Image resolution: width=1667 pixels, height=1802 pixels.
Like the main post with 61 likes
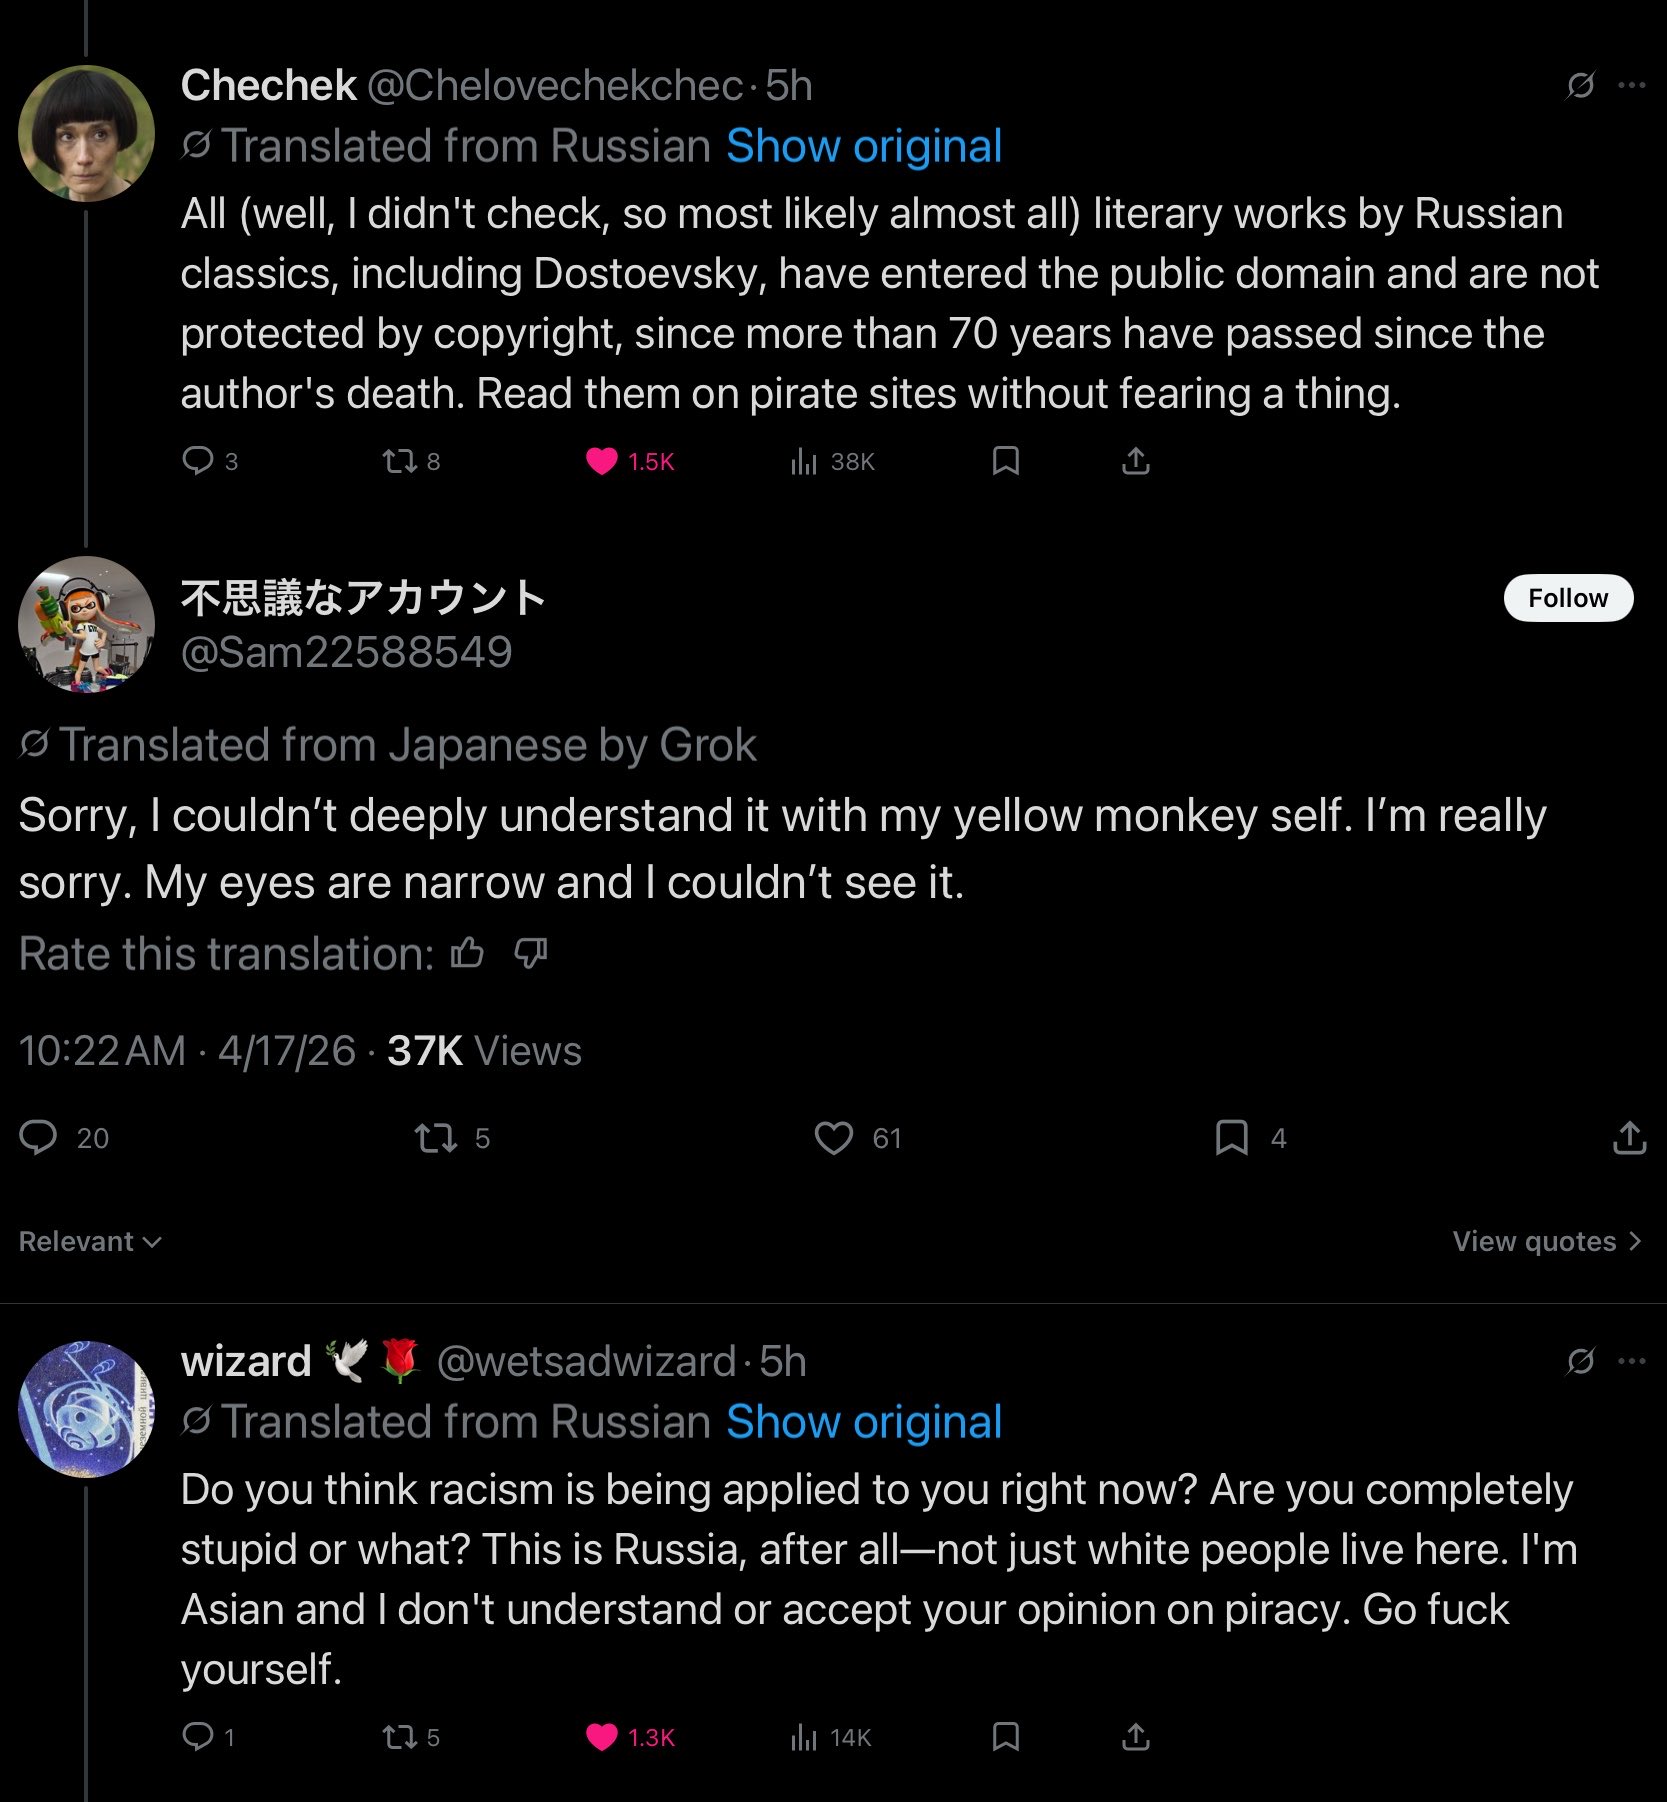pyautogui.click(x=833, y=1138)
